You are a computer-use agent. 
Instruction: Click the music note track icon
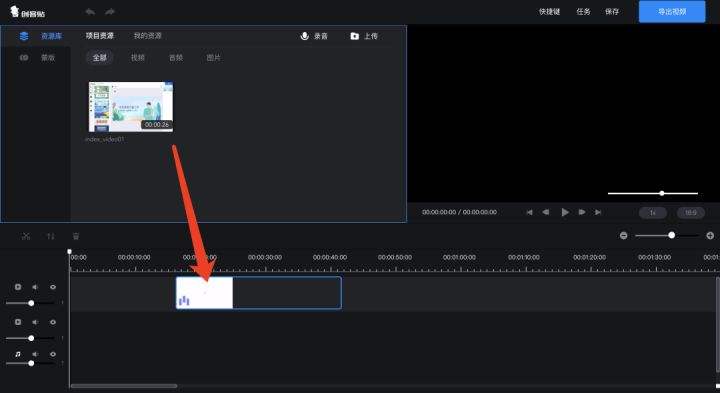coord(18,354)
